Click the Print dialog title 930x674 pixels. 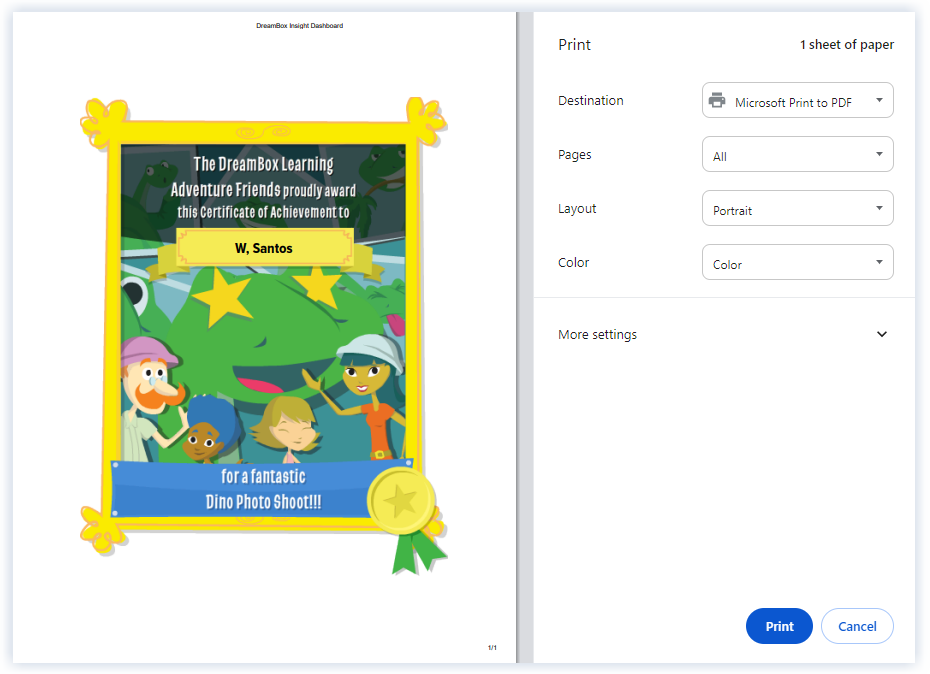point(574,45)
